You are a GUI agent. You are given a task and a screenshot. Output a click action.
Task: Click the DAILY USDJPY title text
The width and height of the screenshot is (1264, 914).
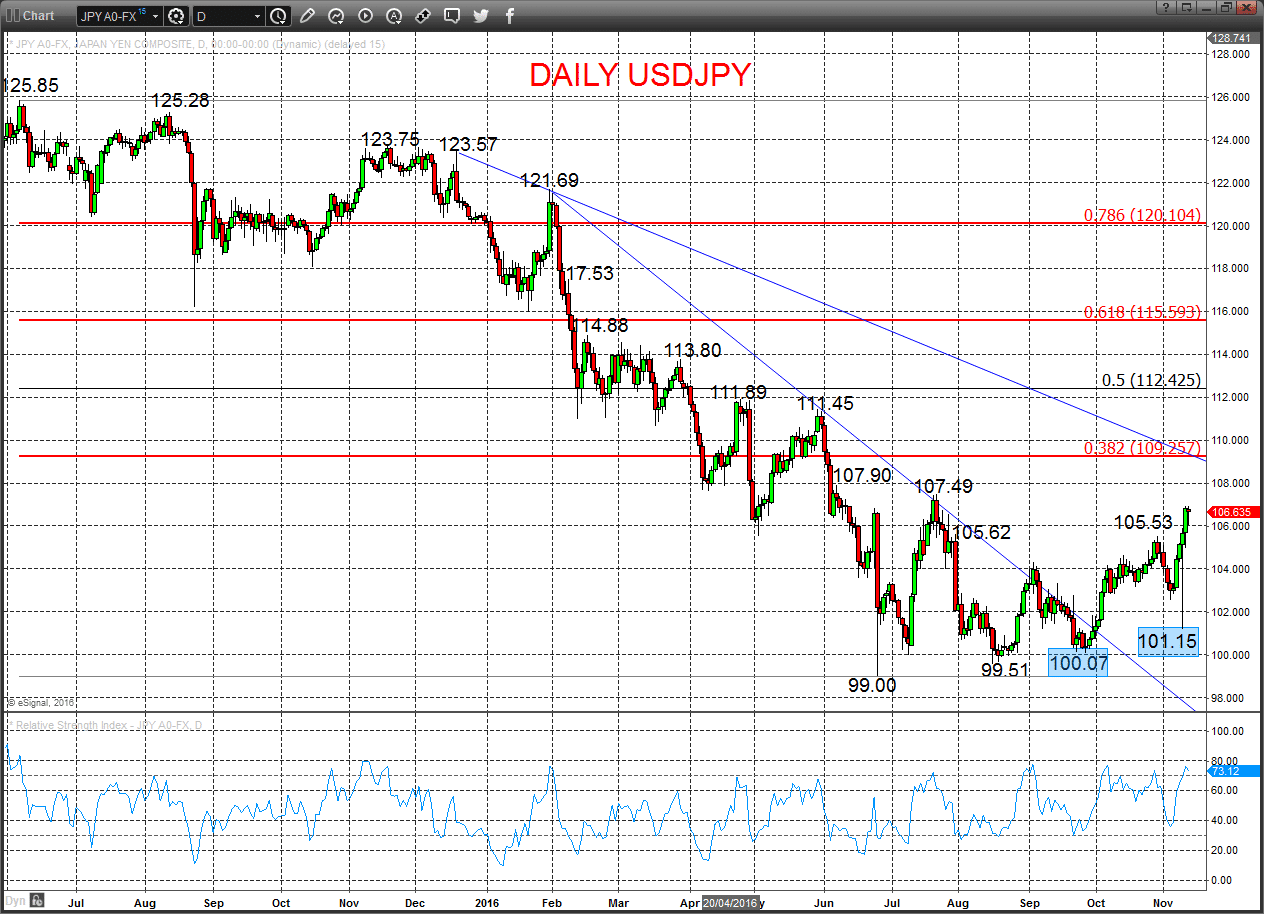(x=640, y=75)
